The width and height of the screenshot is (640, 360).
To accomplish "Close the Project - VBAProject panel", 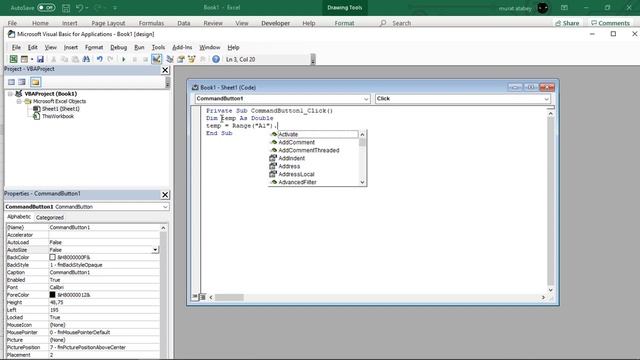I will click(165, 70).
